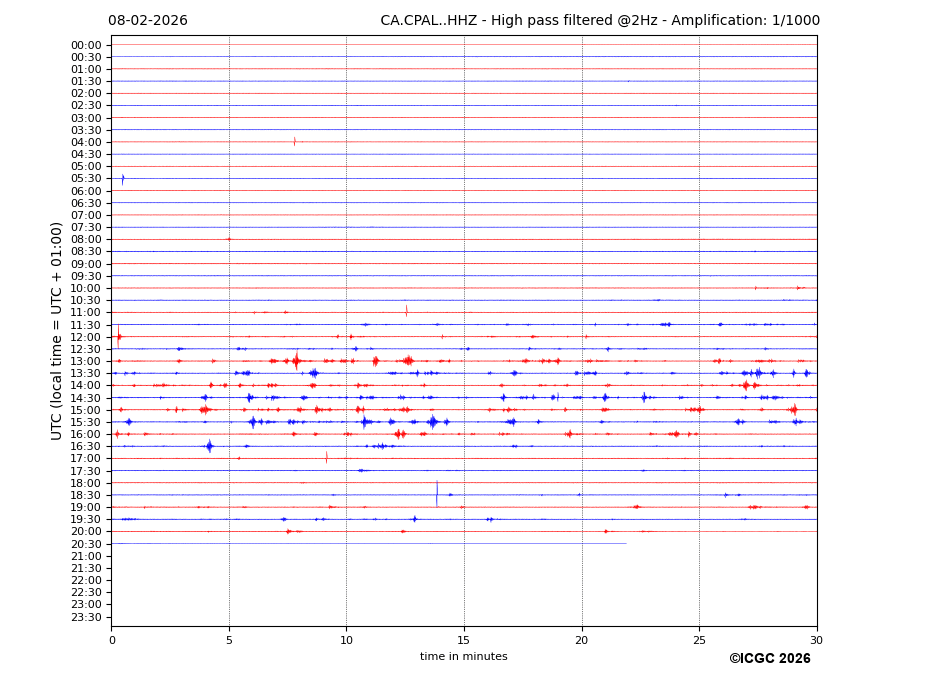Click the 18:30 time row label

[86, 495]
